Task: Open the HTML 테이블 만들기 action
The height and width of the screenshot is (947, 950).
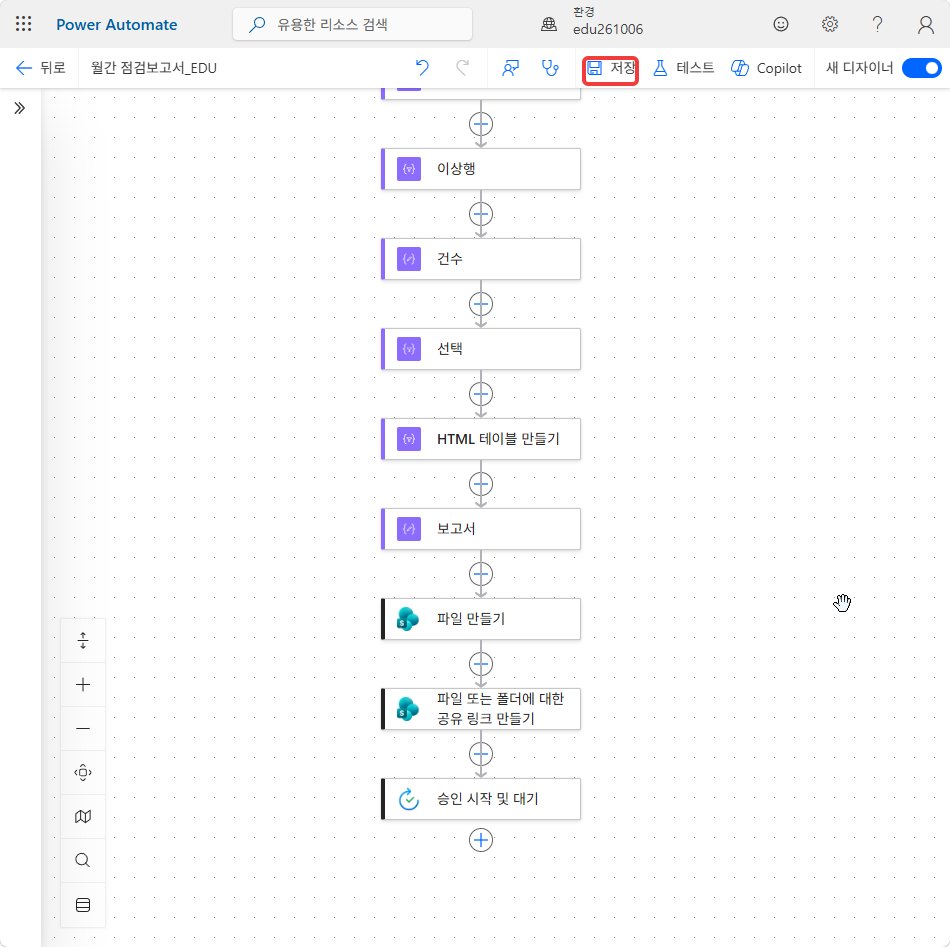Action: pos(481,439)
